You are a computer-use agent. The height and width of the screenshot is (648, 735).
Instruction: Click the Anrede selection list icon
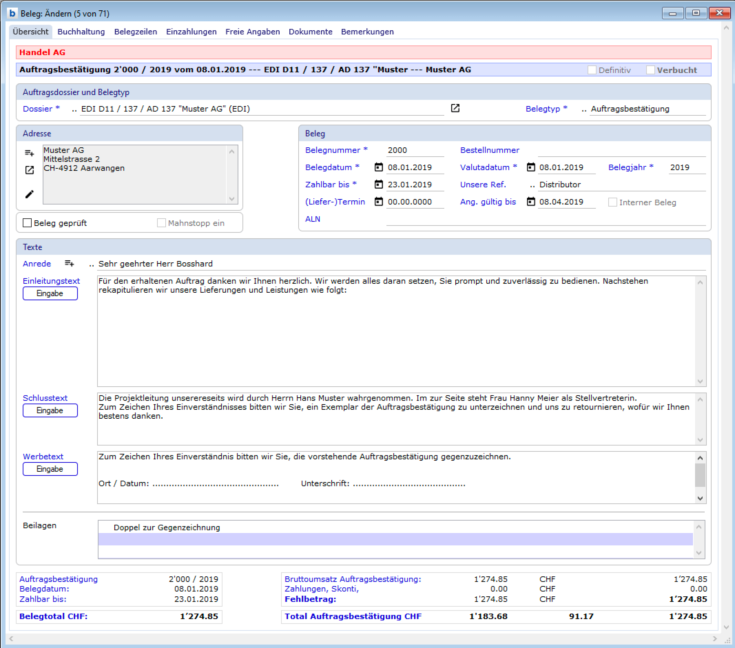[69, 263]
